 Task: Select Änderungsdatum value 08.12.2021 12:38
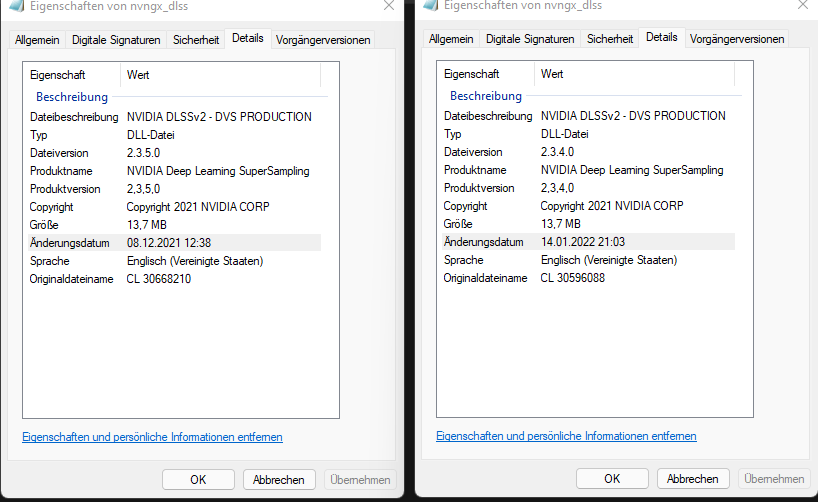point(169,243)
